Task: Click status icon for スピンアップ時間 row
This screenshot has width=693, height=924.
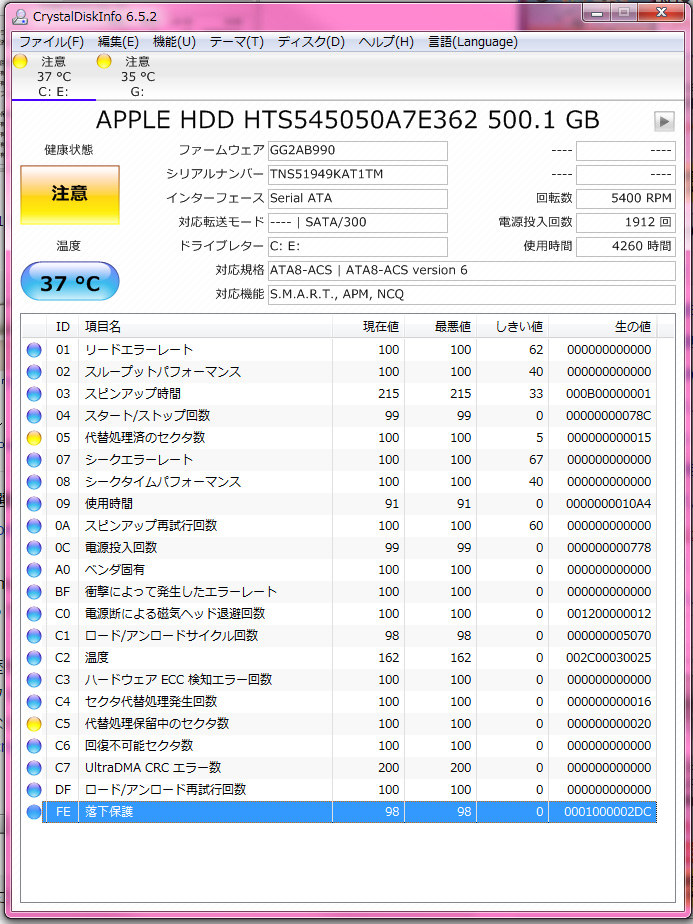Action: tap(34, 394)
